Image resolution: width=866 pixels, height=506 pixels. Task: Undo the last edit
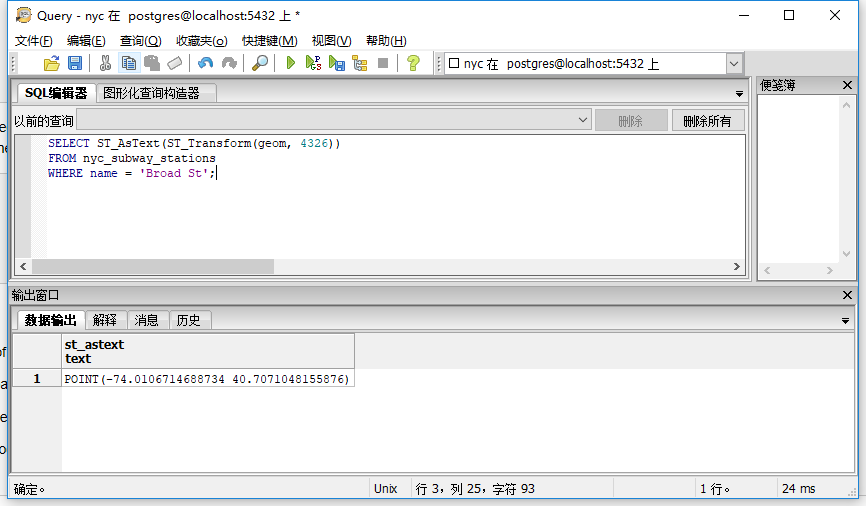[205, 64]
